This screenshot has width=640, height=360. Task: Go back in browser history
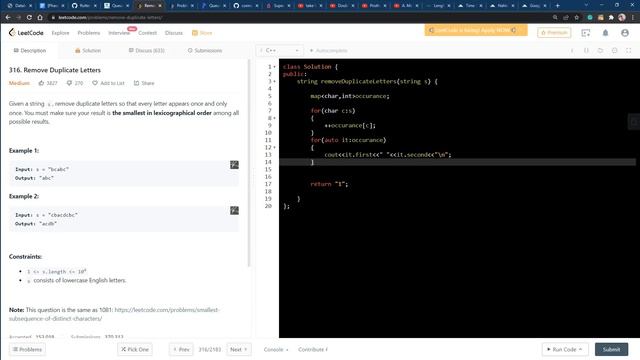tap(8, 18)
